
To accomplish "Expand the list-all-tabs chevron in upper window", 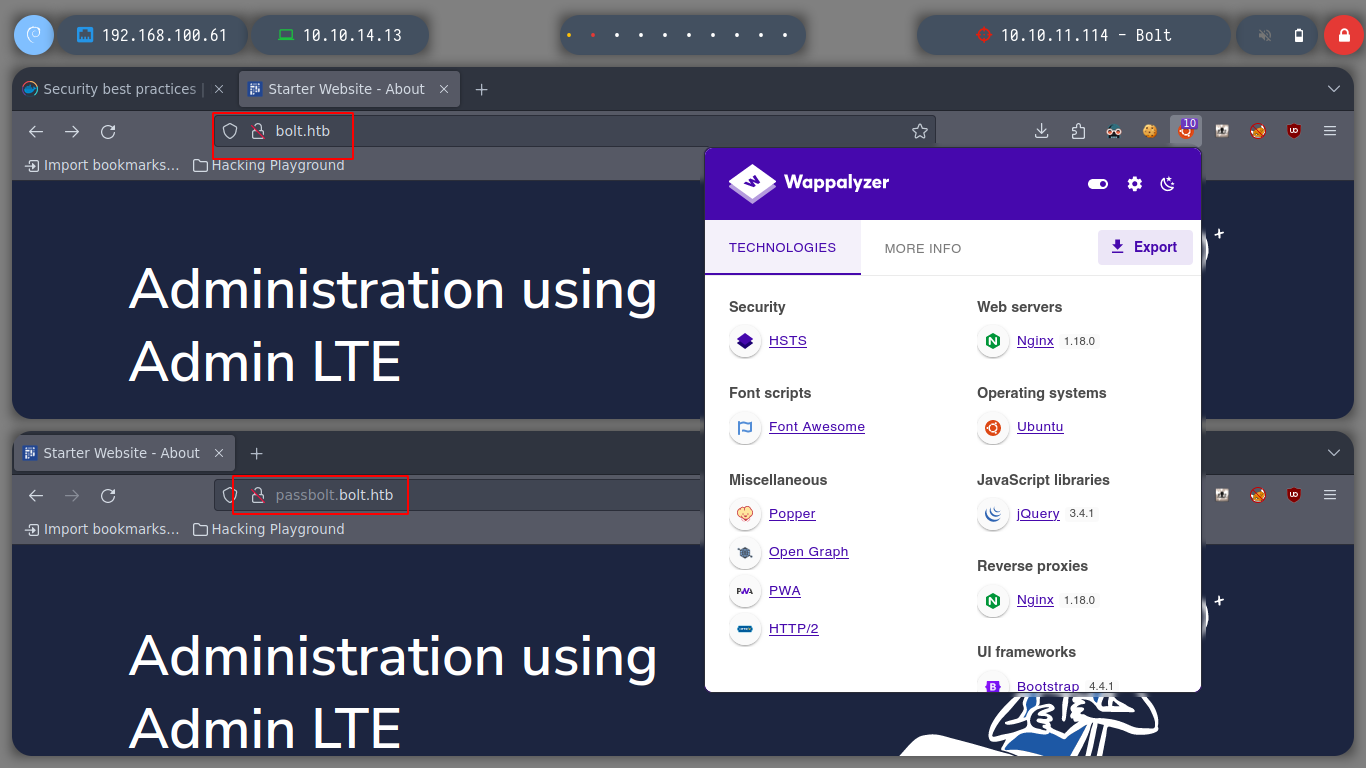I will click(x=1333, y=89).
